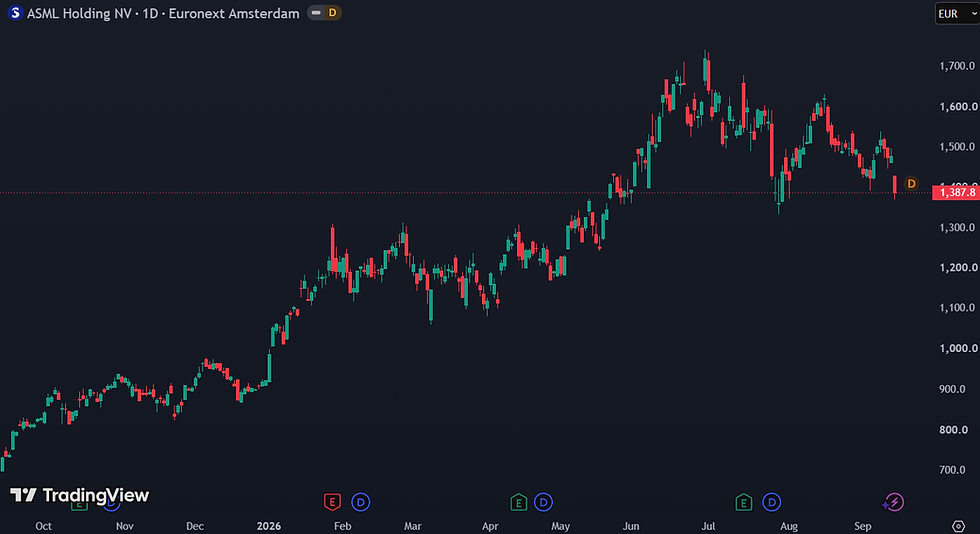Click the Jul label on time axis

point(708,526)
